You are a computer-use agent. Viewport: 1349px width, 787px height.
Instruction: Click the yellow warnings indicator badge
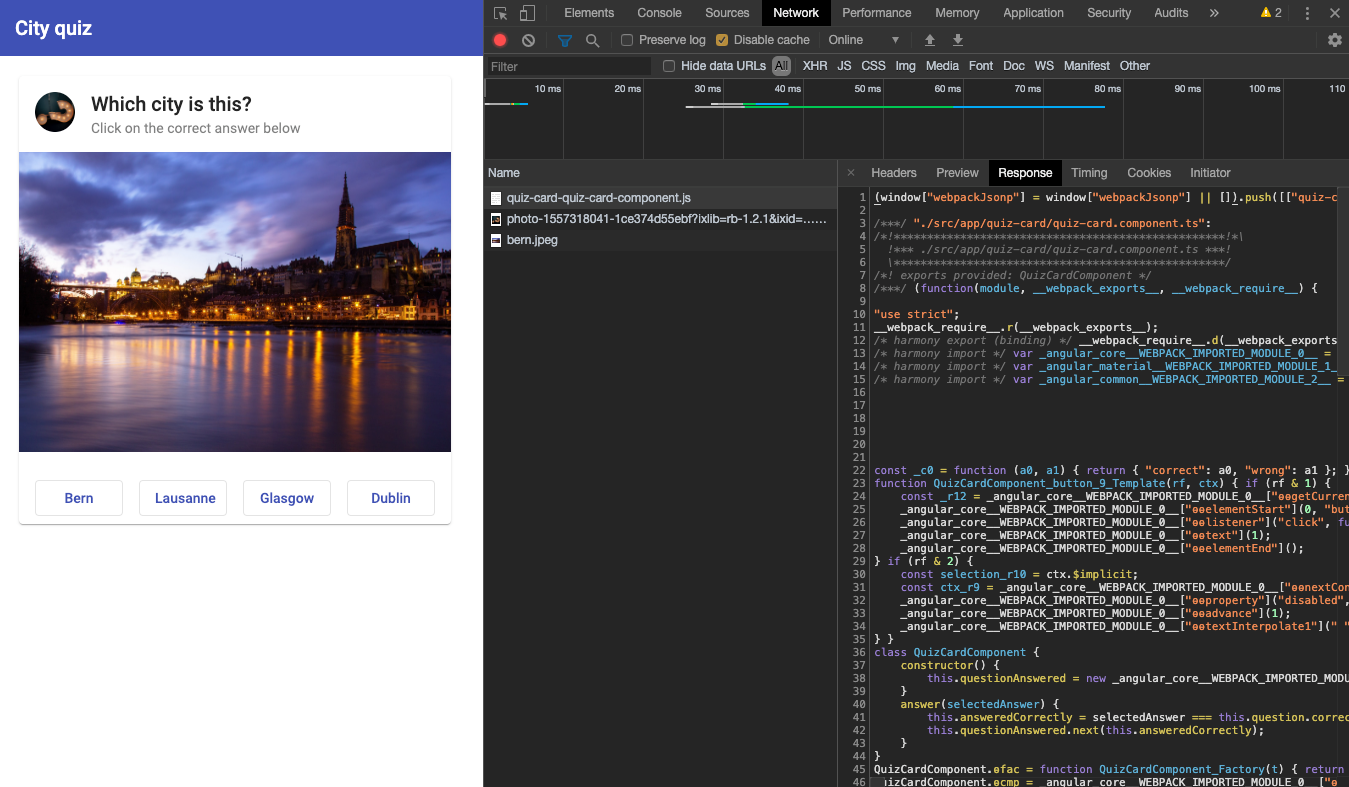click(x=1264, y=13)
